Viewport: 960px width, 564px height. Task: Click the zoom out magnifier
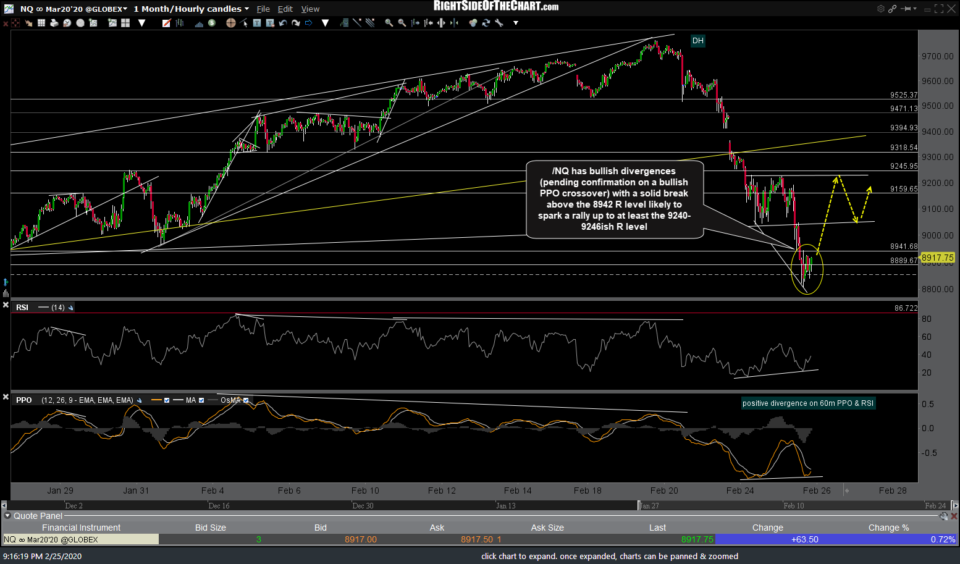[402, 23]
